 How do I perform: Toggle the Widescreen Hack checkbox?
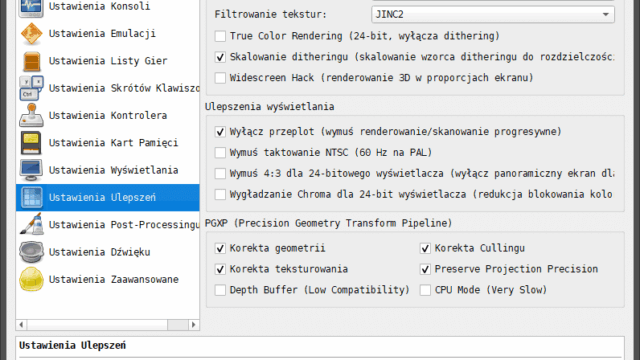click(220, 78)
